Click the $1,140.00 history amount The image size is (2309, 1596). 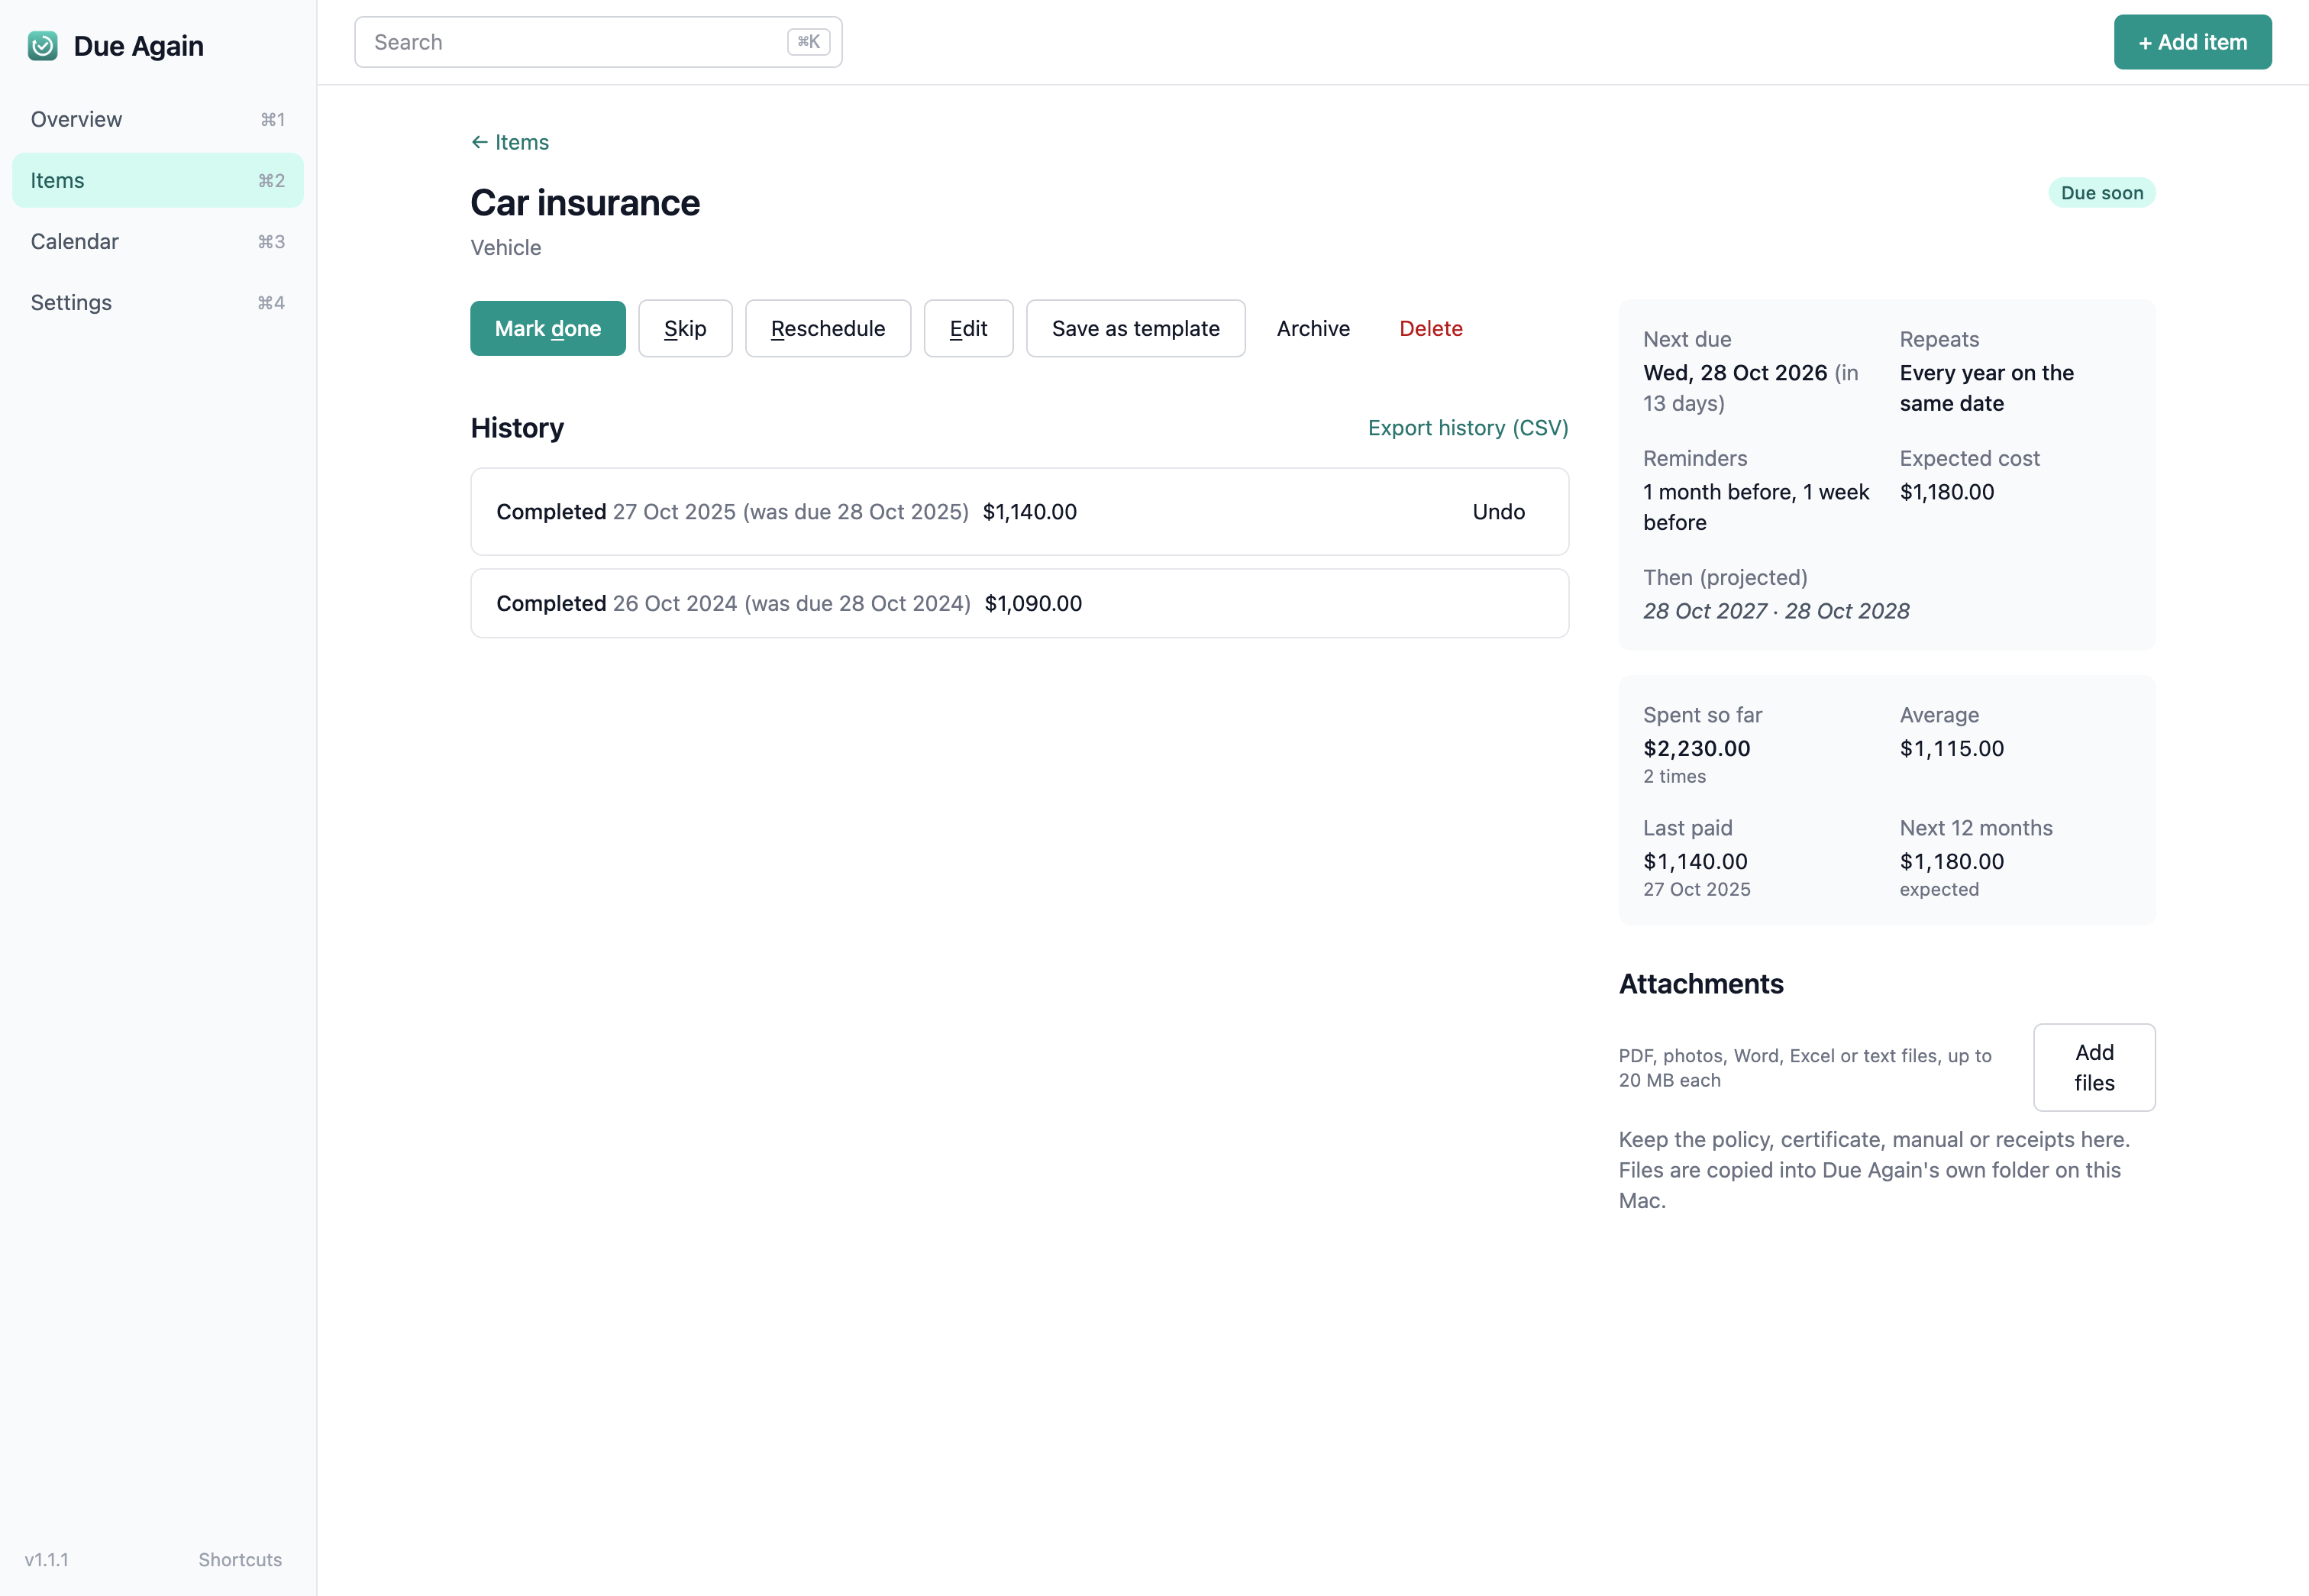(x=1030, y=512)
